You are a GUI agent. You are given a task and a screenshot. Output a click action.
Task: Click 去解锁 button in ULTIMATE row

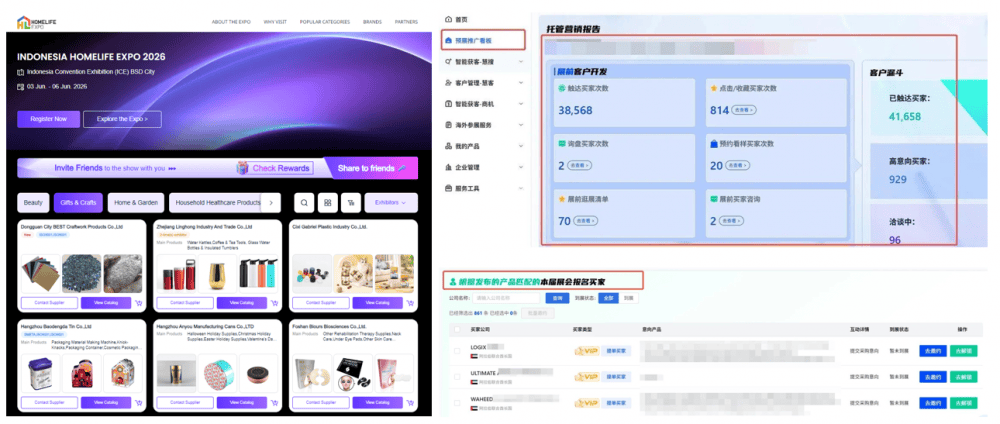963,377
